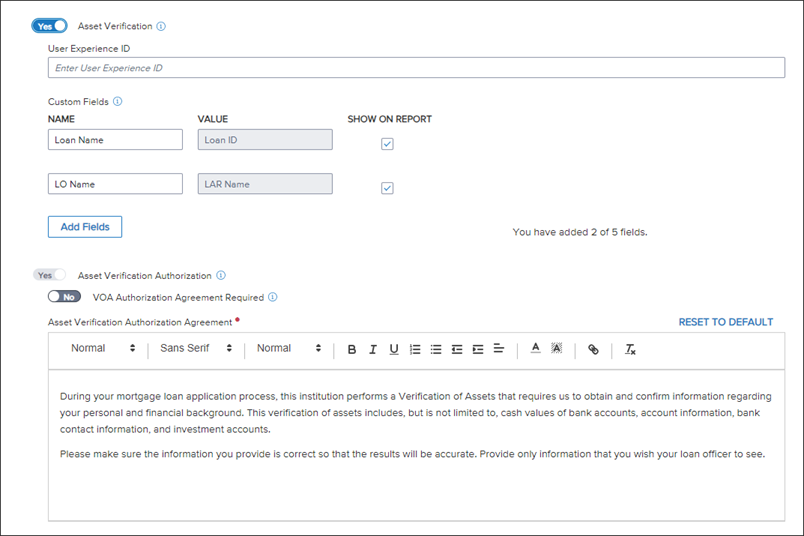
Task: Click the Reset to Default link
Action: click(x=725, y=322)
